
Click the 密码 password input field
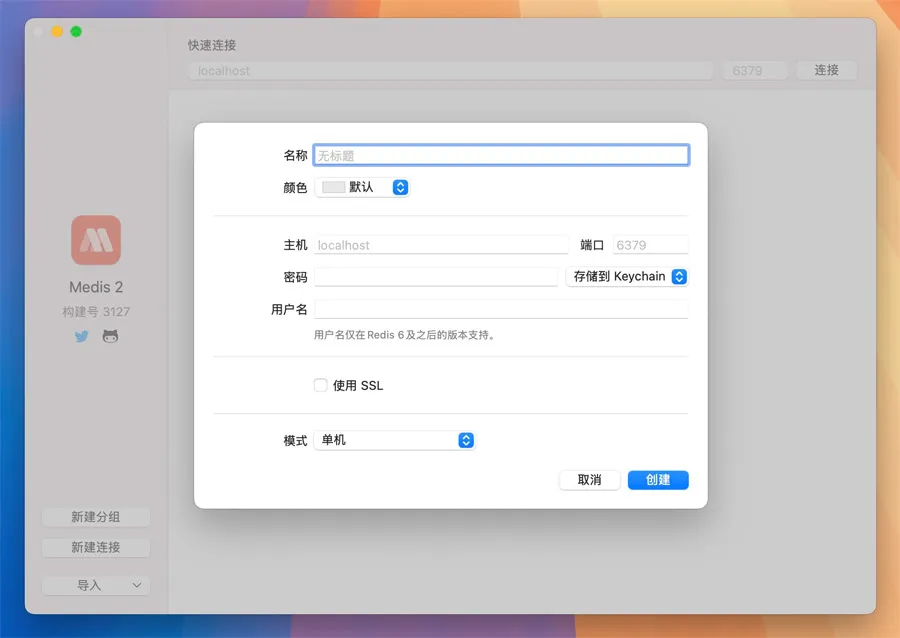(436, 277)
